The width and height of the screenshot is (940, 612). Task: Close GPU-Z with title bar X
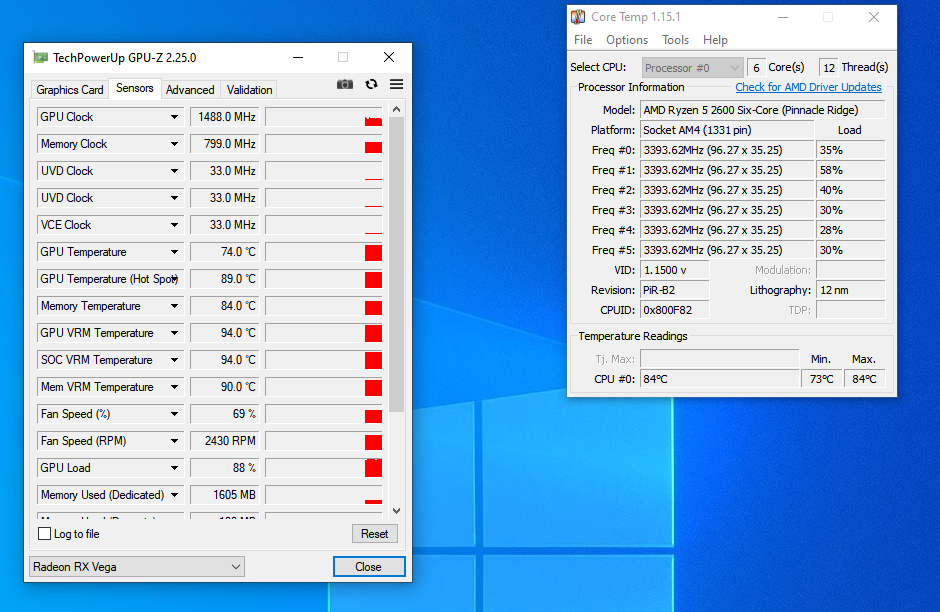click(x=389, y=58)
